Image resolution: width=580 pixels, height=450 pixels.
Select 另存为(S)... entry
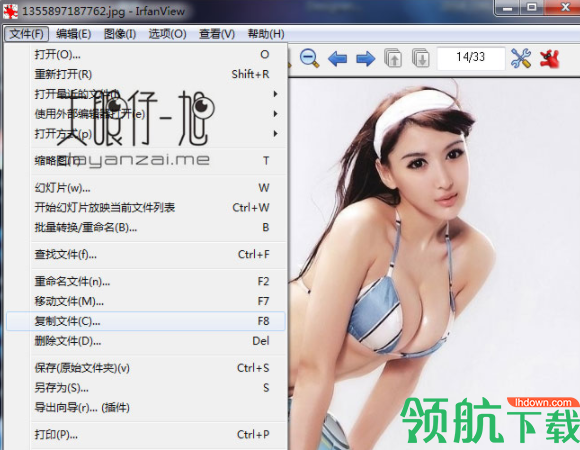pos(146,388)
